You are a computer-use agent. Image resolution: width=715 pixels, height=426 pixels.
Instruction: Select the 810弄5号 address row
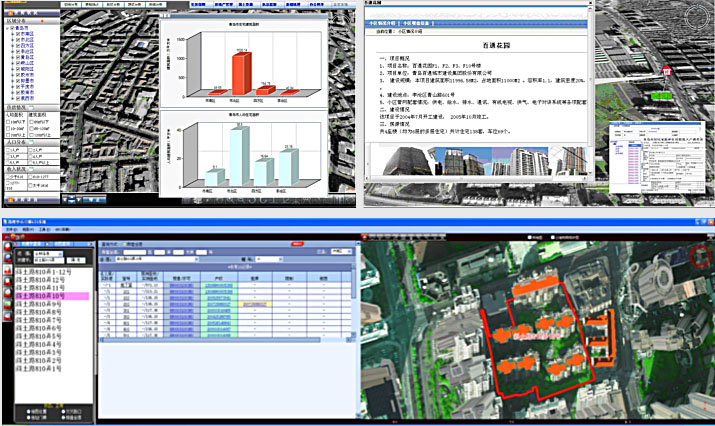[39, 336]
